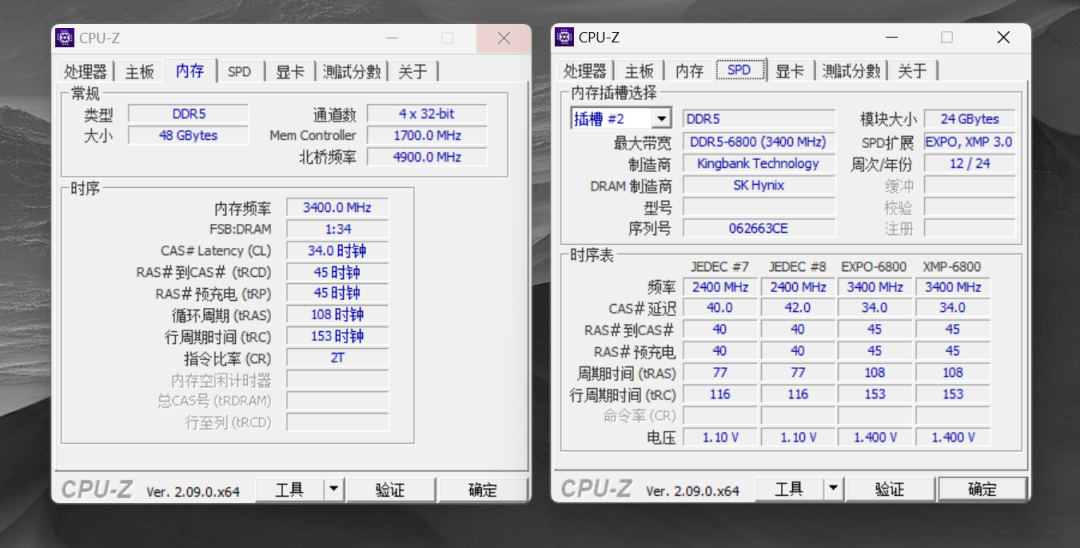Expand the 插槽 #2 slot dropdown

pos(661,119)
